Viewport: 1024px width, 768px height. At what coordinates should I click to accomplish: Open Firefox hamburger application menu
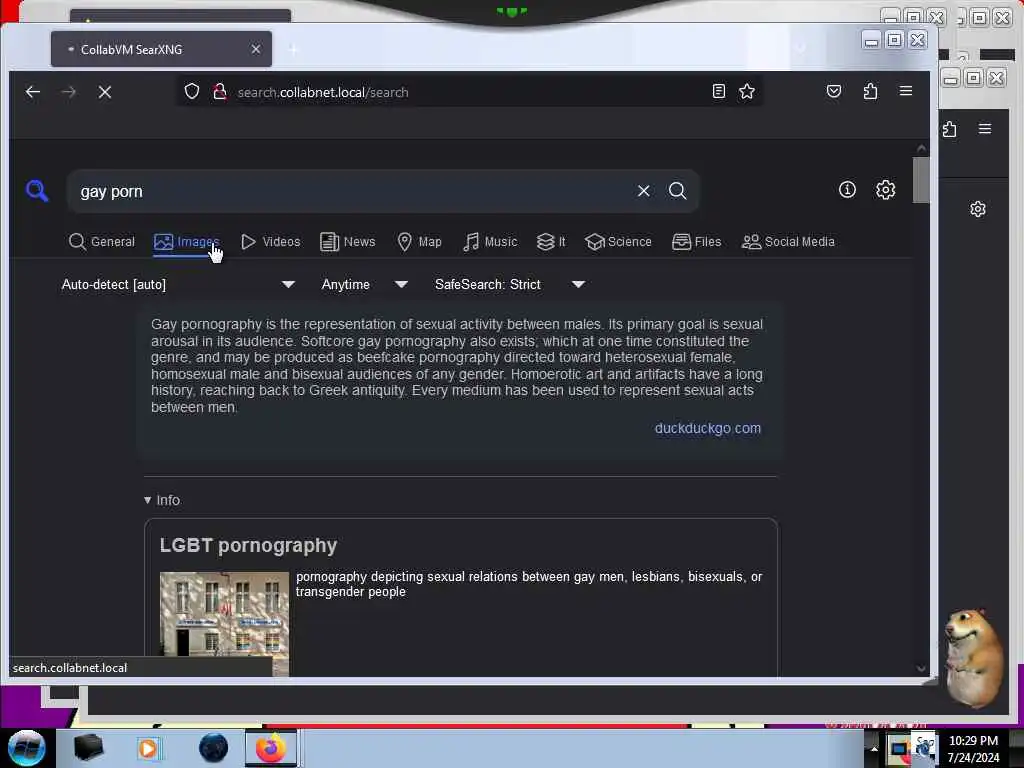point(906,91)
